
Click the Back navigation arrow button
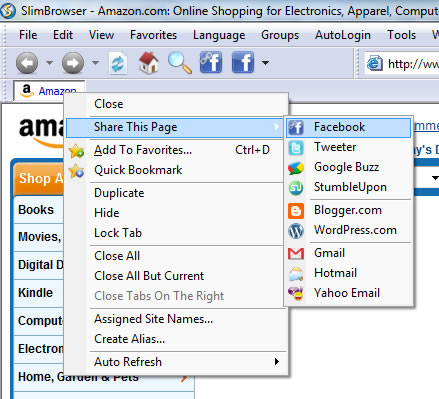[27, 63]
